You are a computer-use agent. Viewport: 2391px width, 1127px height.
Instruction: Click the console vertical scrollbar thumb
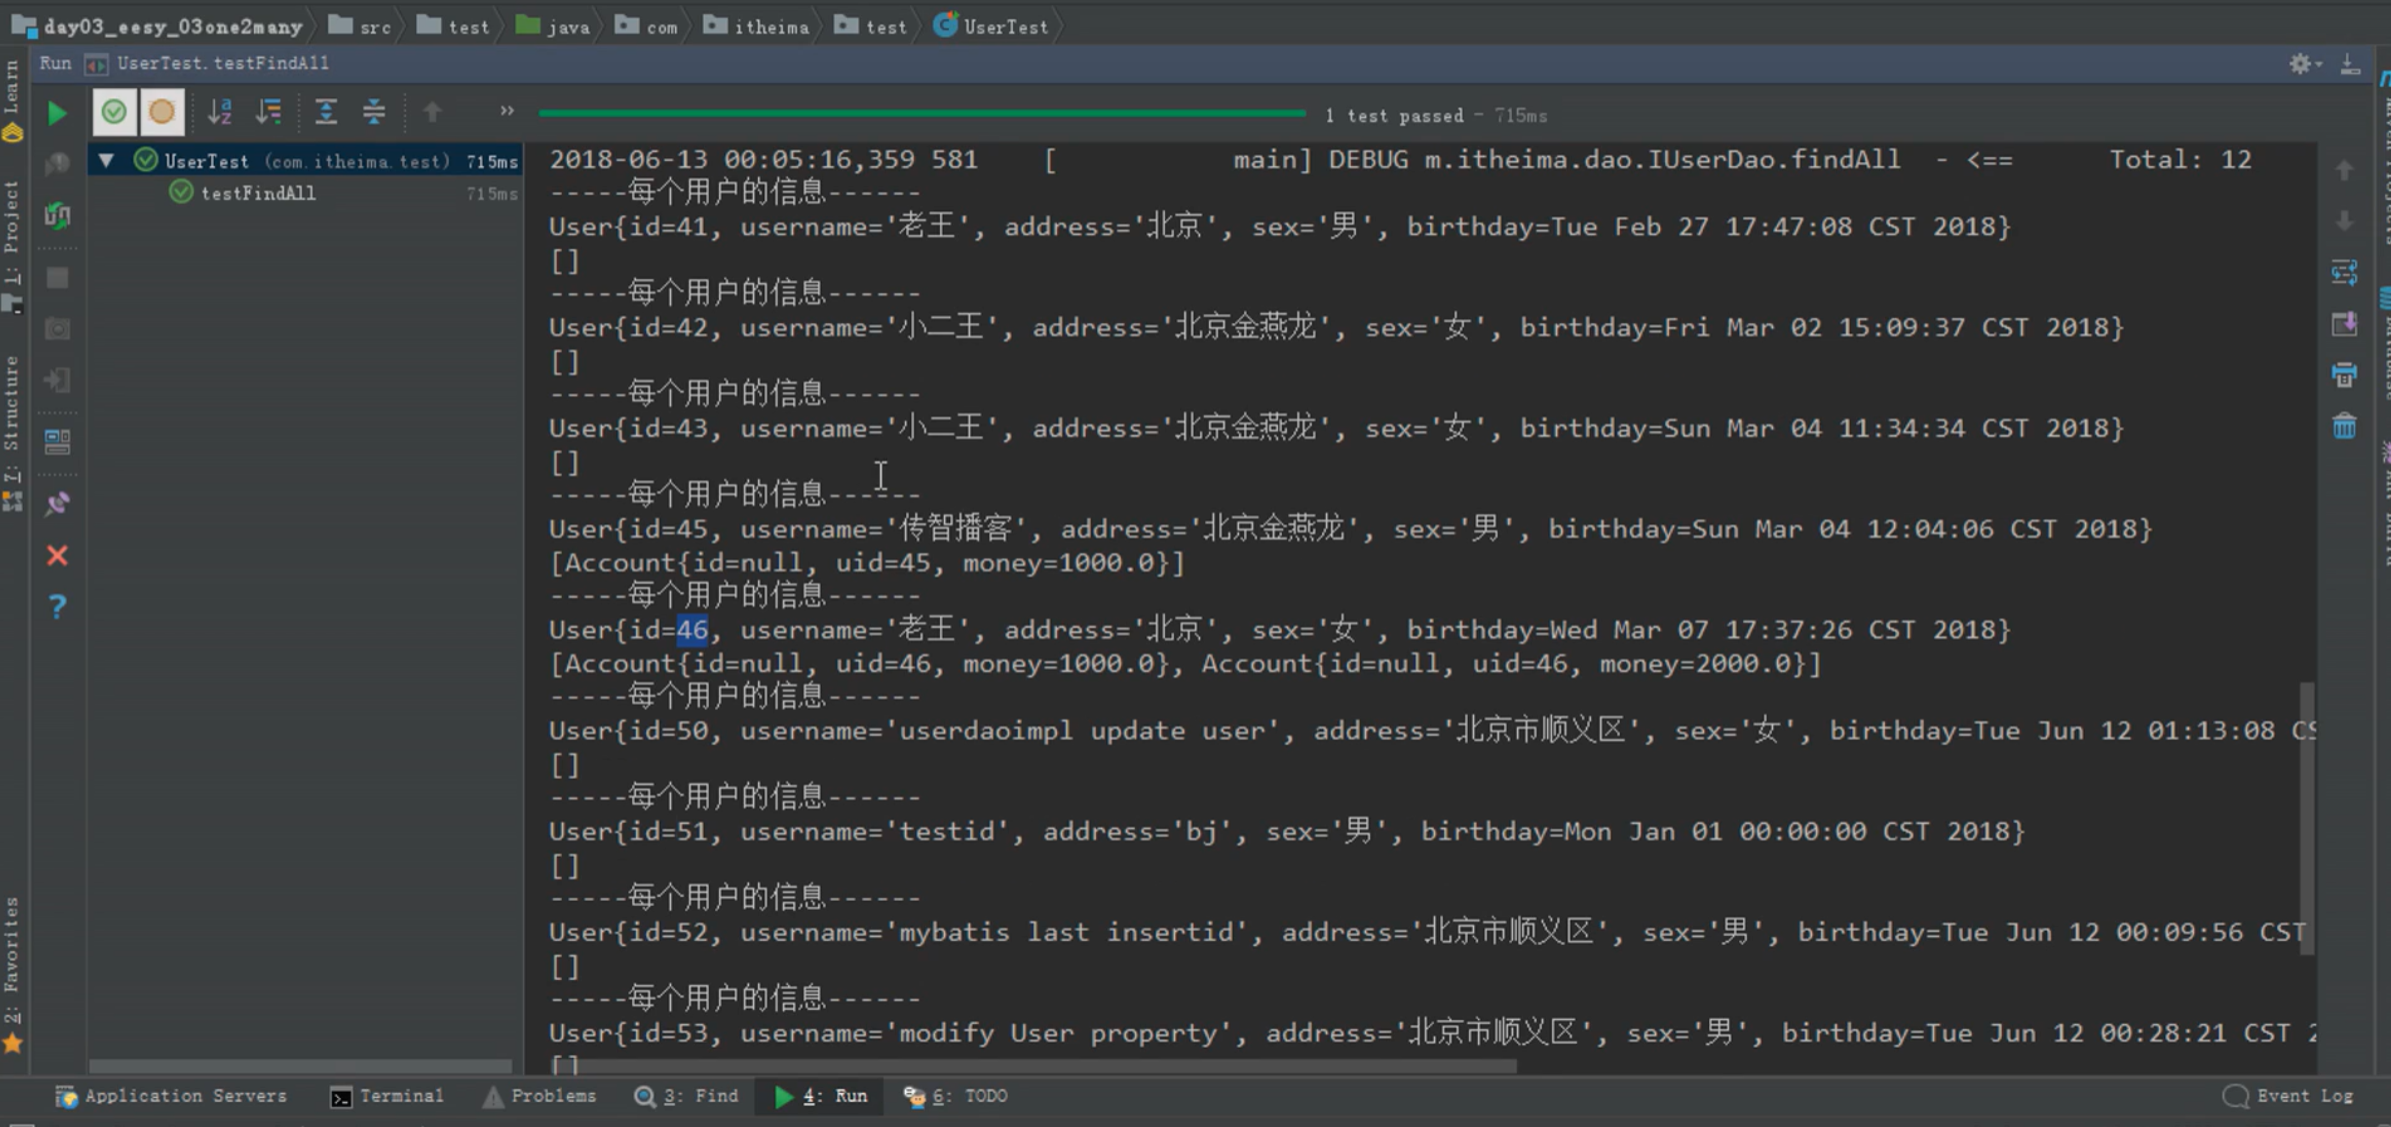(x=2306, y=820)
